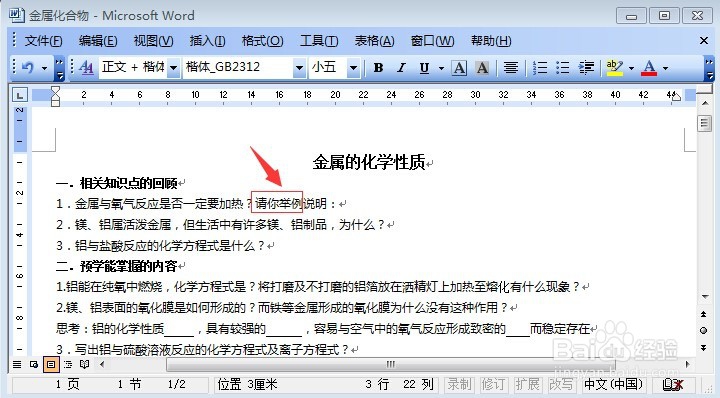
Task: Expand the 小五 font size dropdown
Action: point(353,68)
